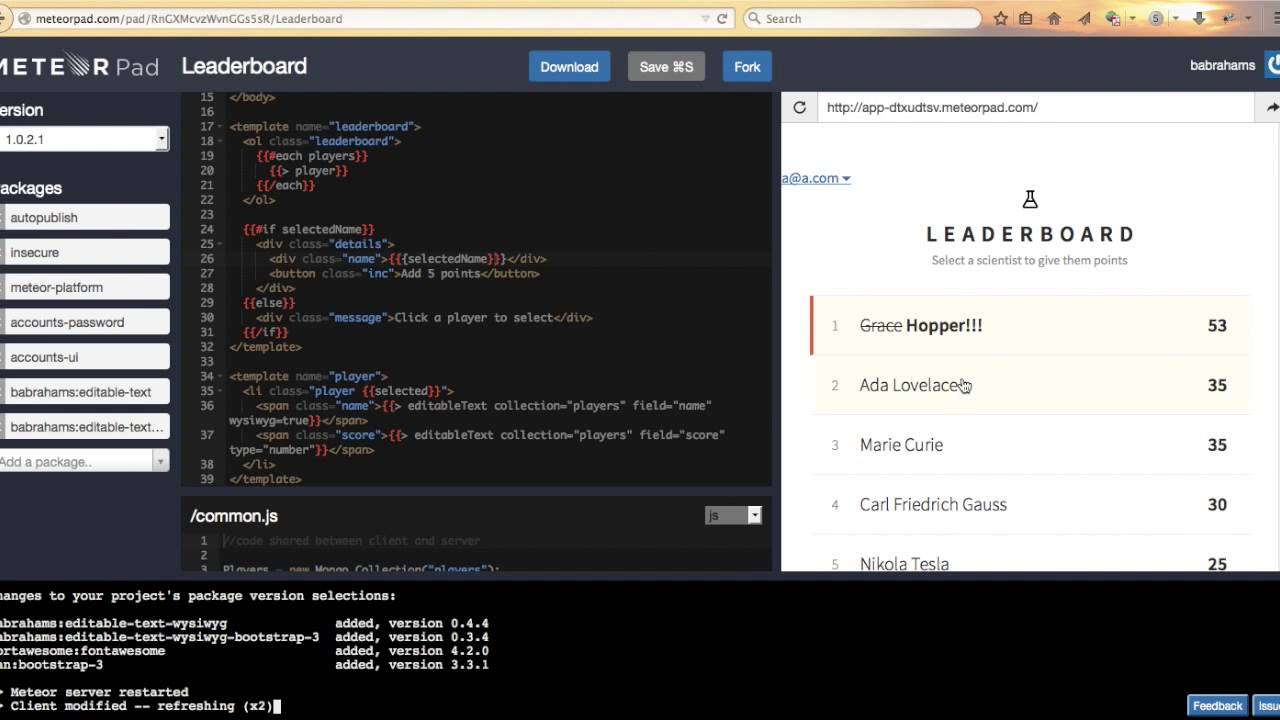Click the wrench developer tools icon
This screenshot has height=720, width=1280.
coord(1229,18)
